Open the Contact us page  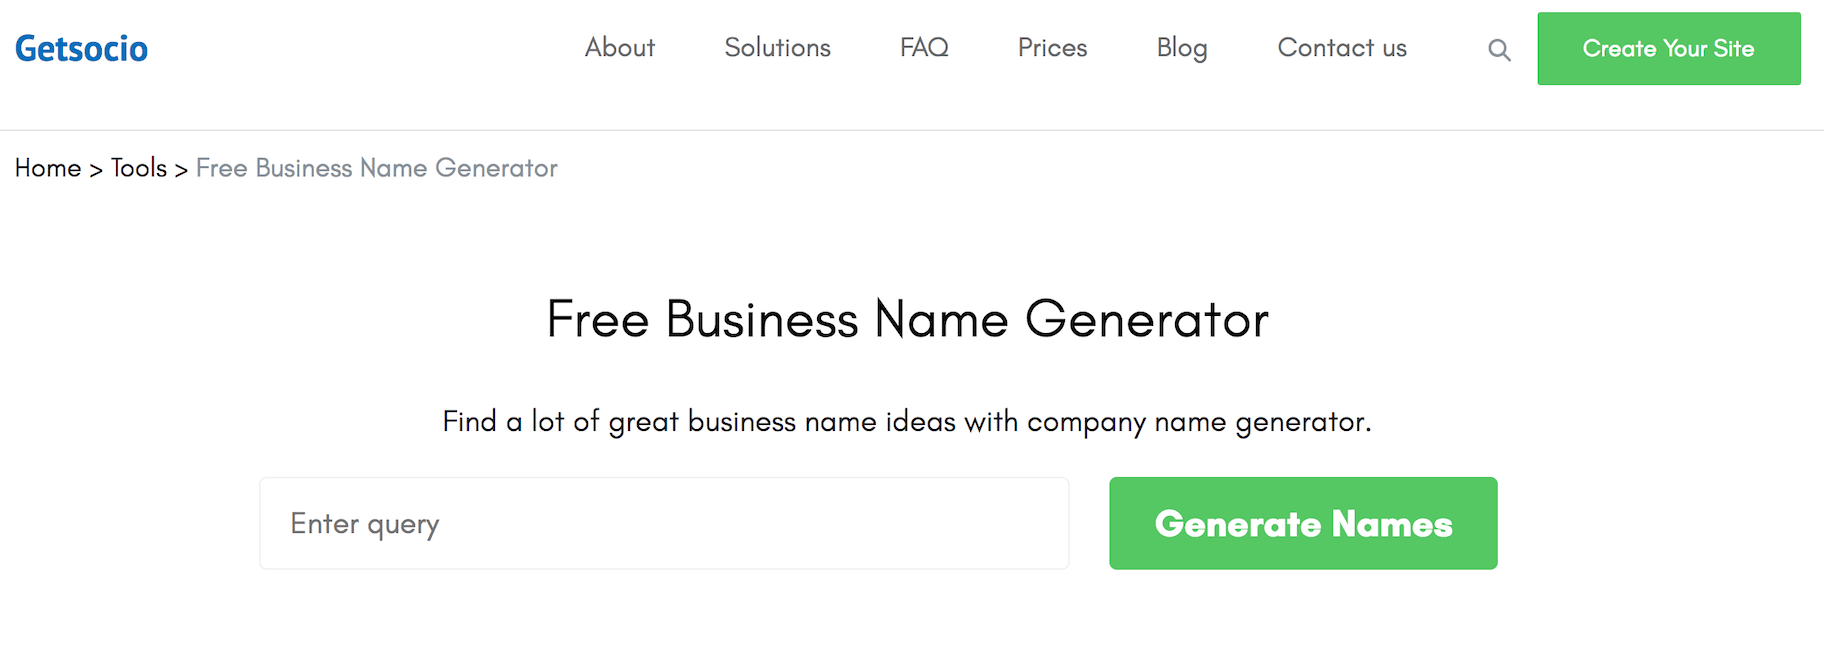pos(1342,48)
